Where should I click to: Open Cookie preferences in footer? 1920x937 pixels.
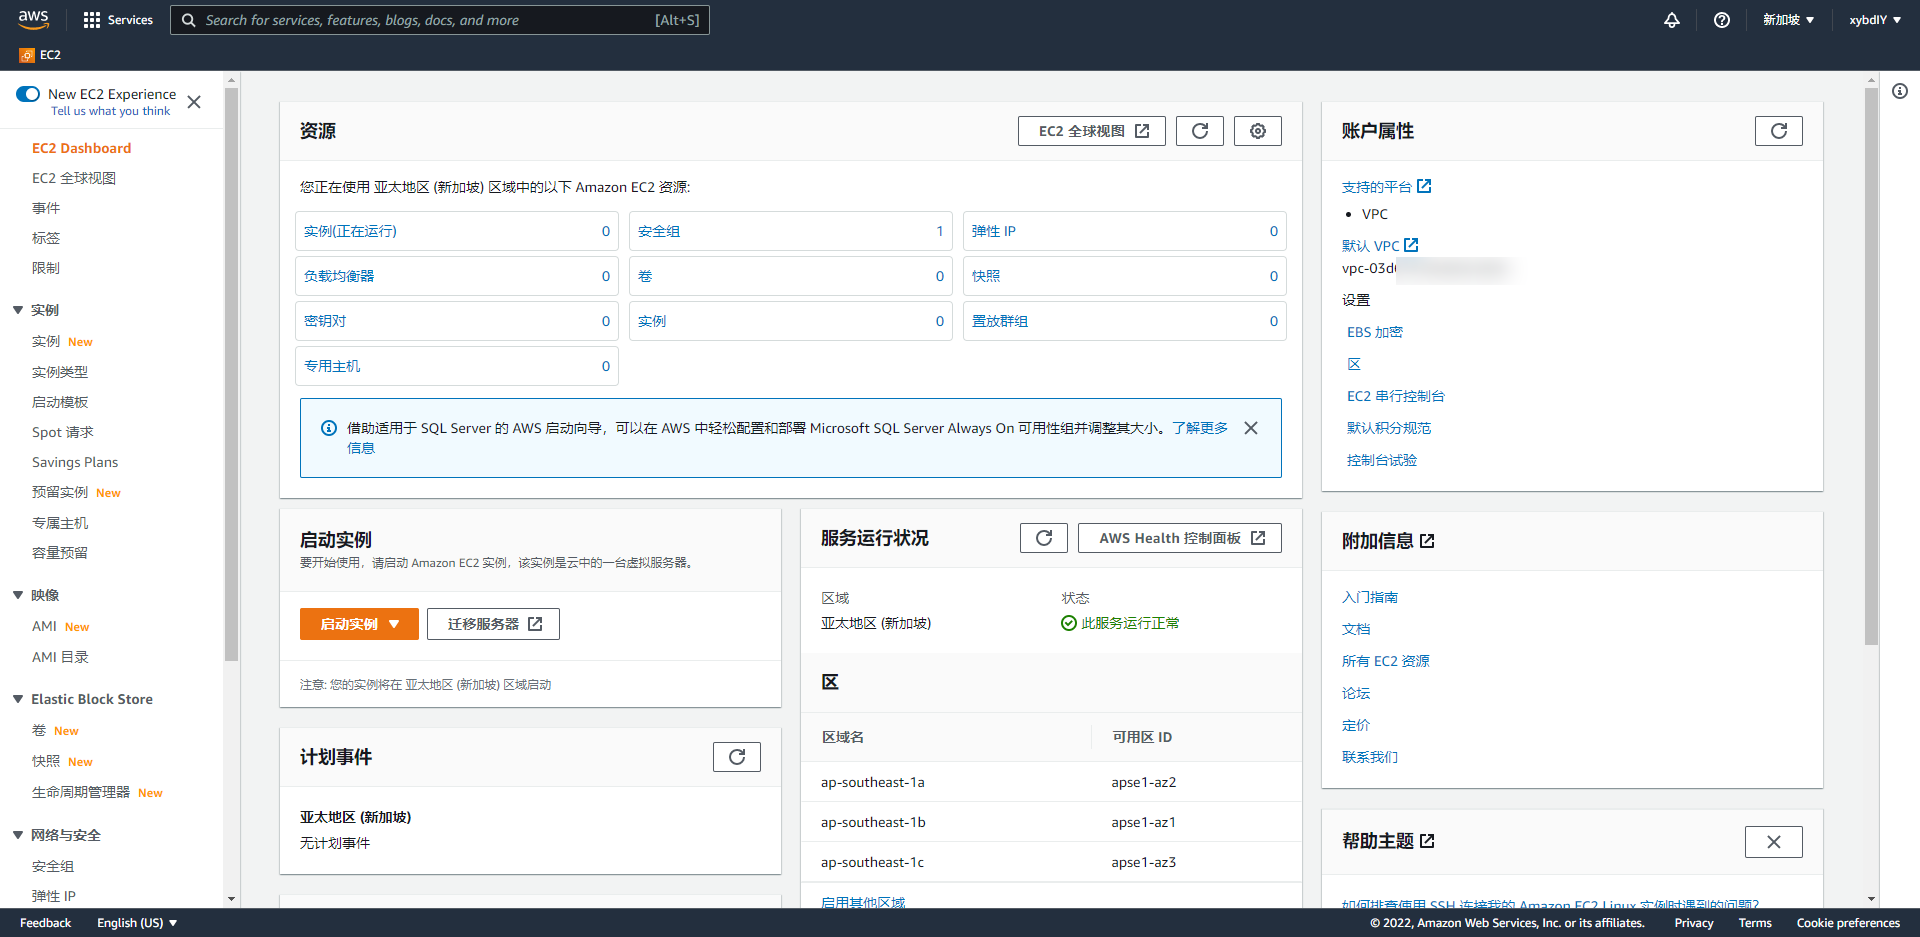click(x=1848, y=923)
